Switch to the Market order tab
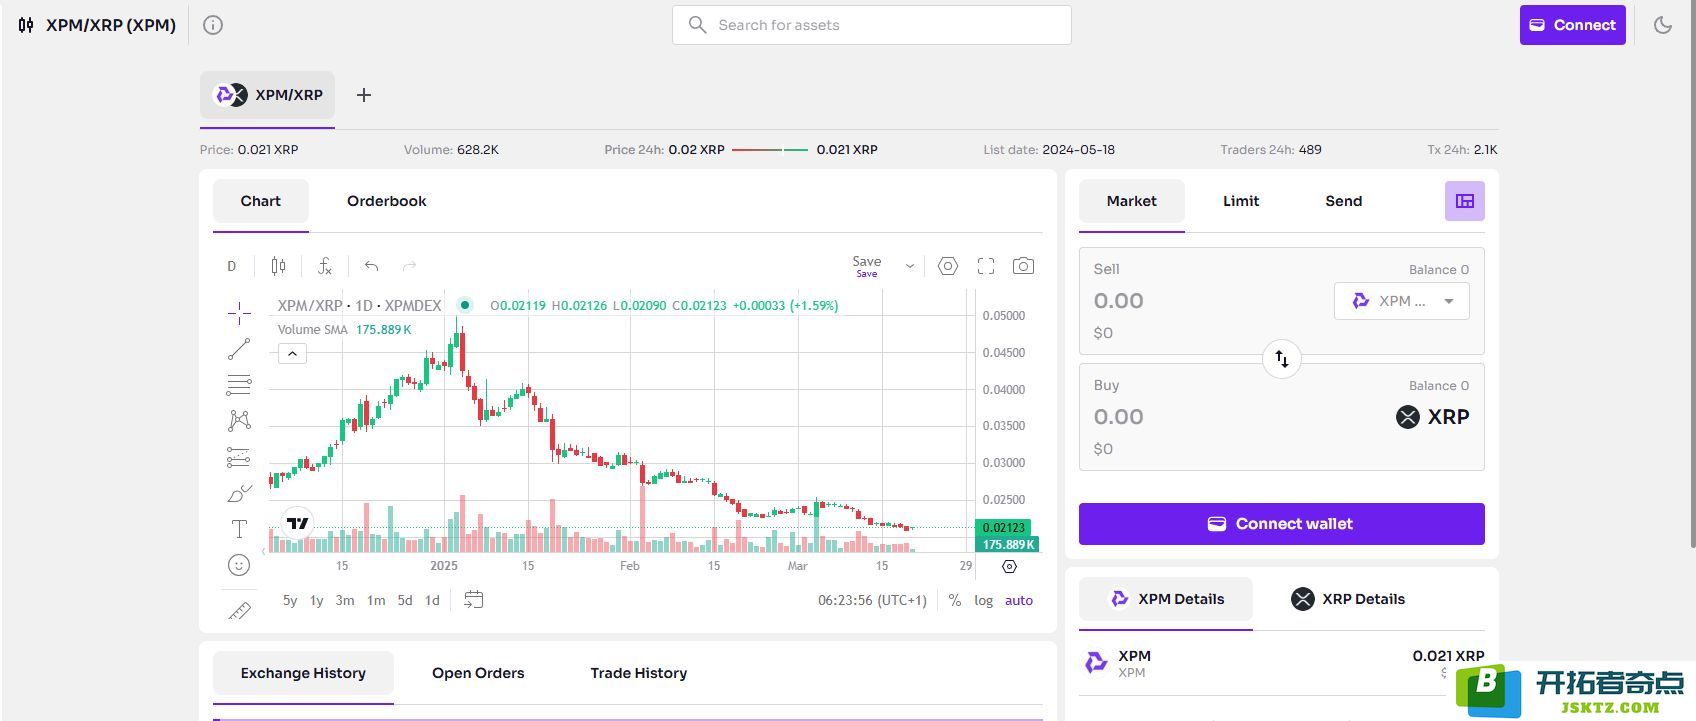The image size is (1696, 721). click(x=1132, y=201)
